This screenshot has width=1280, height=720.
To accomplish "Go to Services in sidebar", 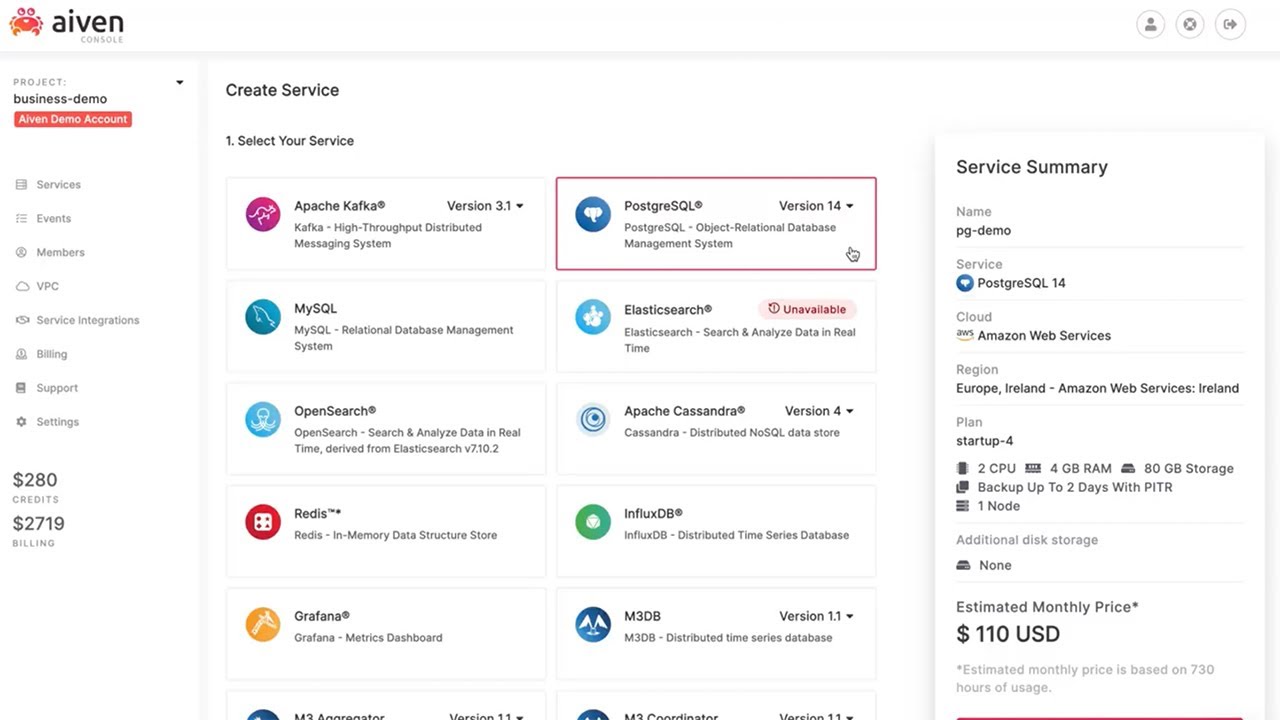I will pos(58,185).
